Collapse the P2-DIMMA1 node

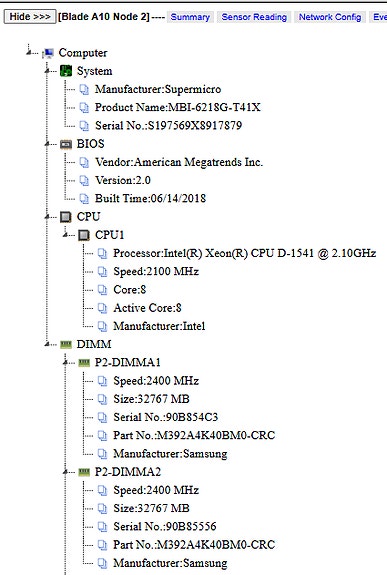point(65,362)
